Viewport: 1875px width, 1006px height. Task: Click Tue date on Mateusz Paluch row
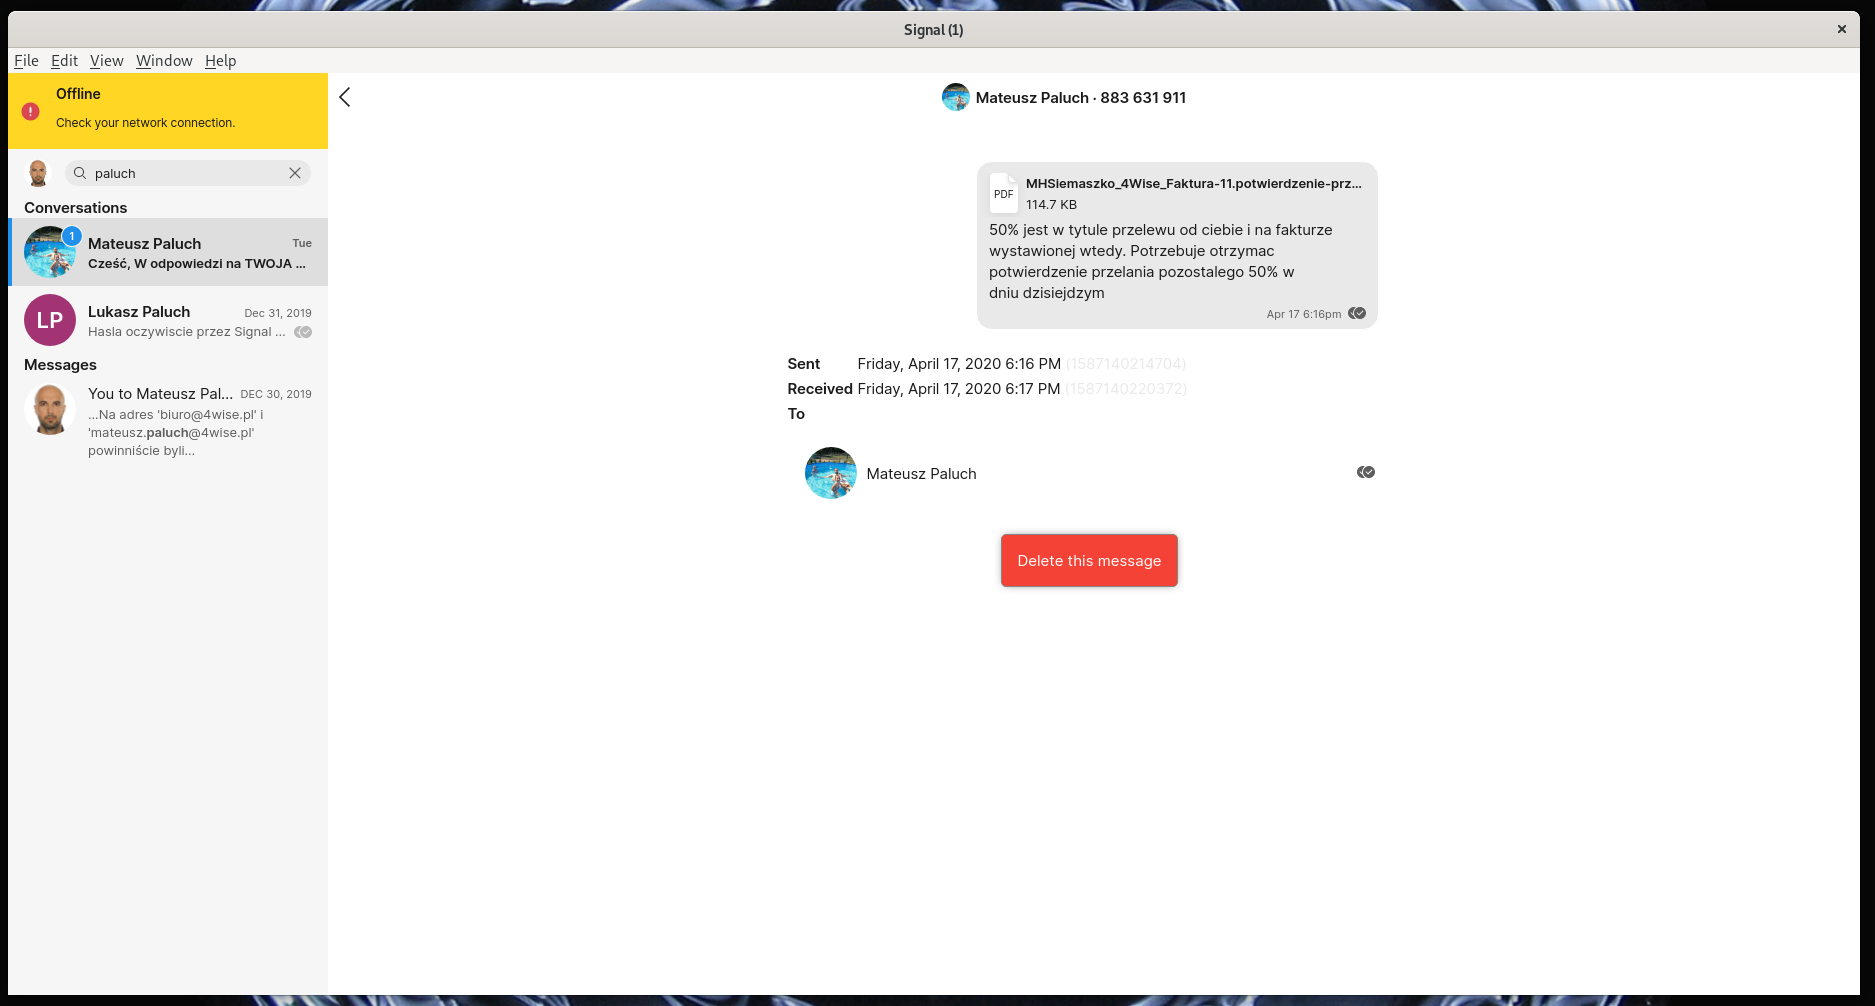pos(302,243)
